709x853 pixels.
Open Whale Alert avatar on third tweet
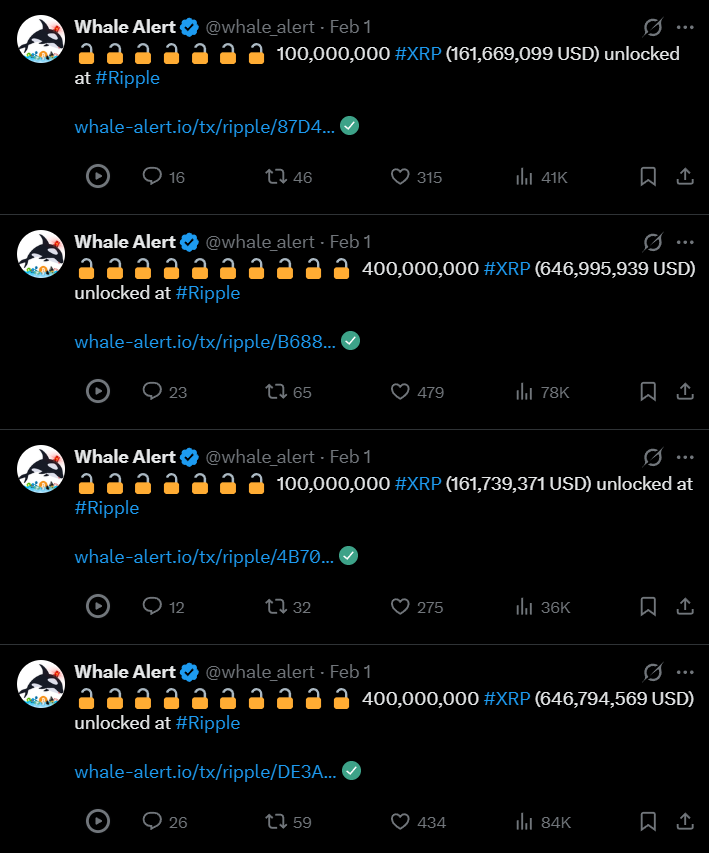tap(41, 469)
